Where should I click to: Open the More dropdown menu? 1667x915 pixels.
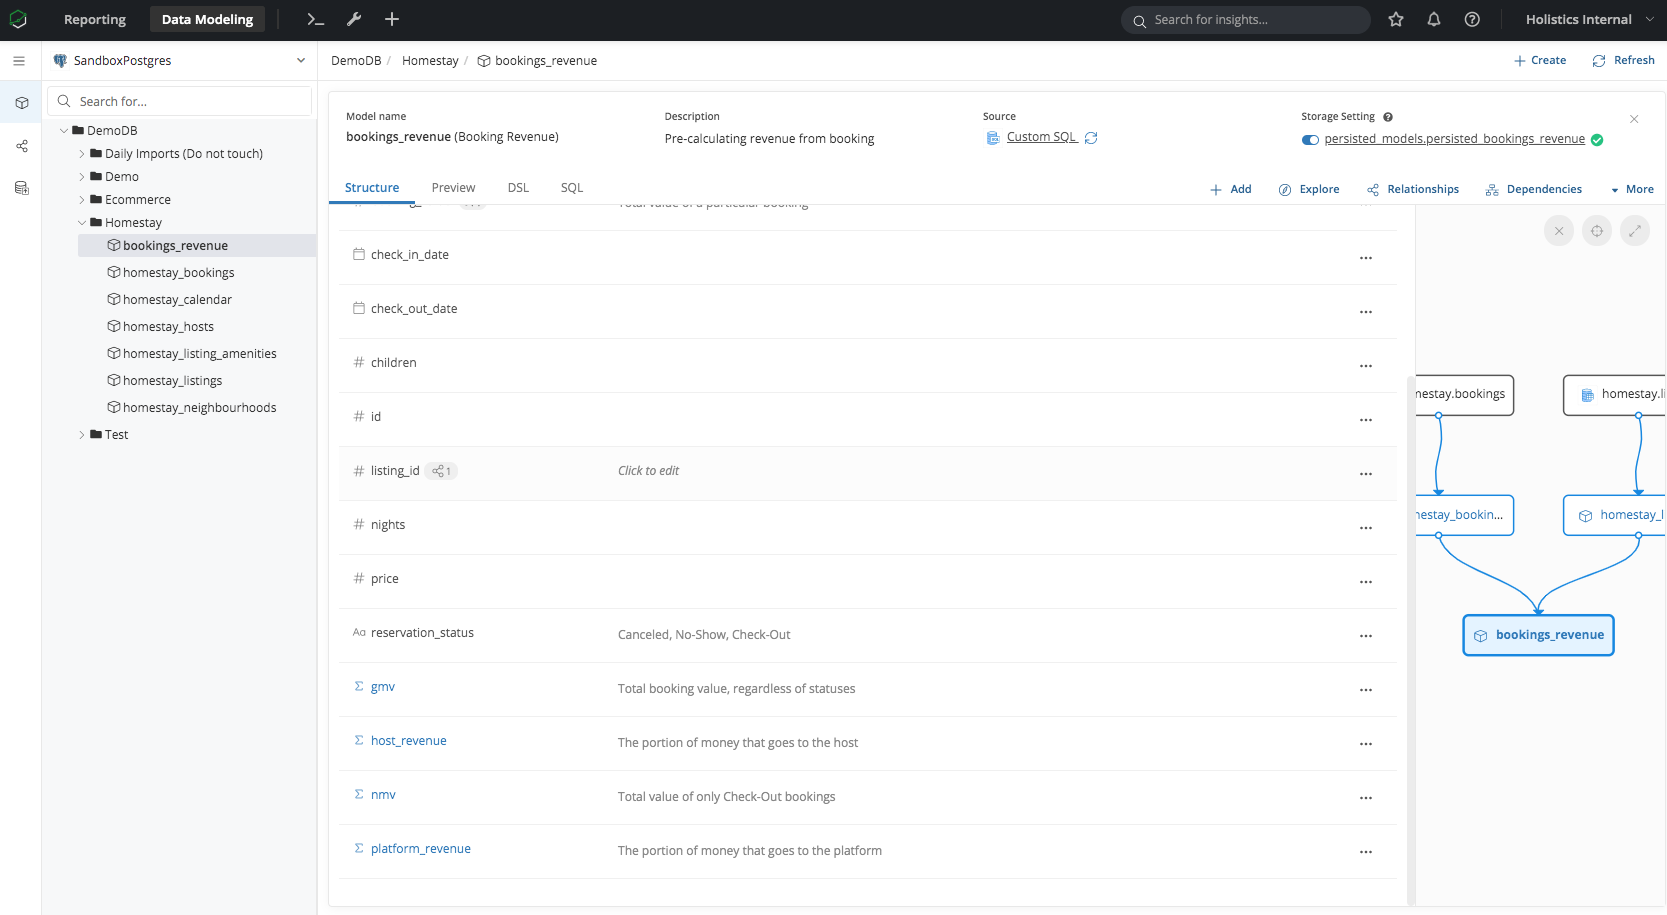(x=1632, y=189)
